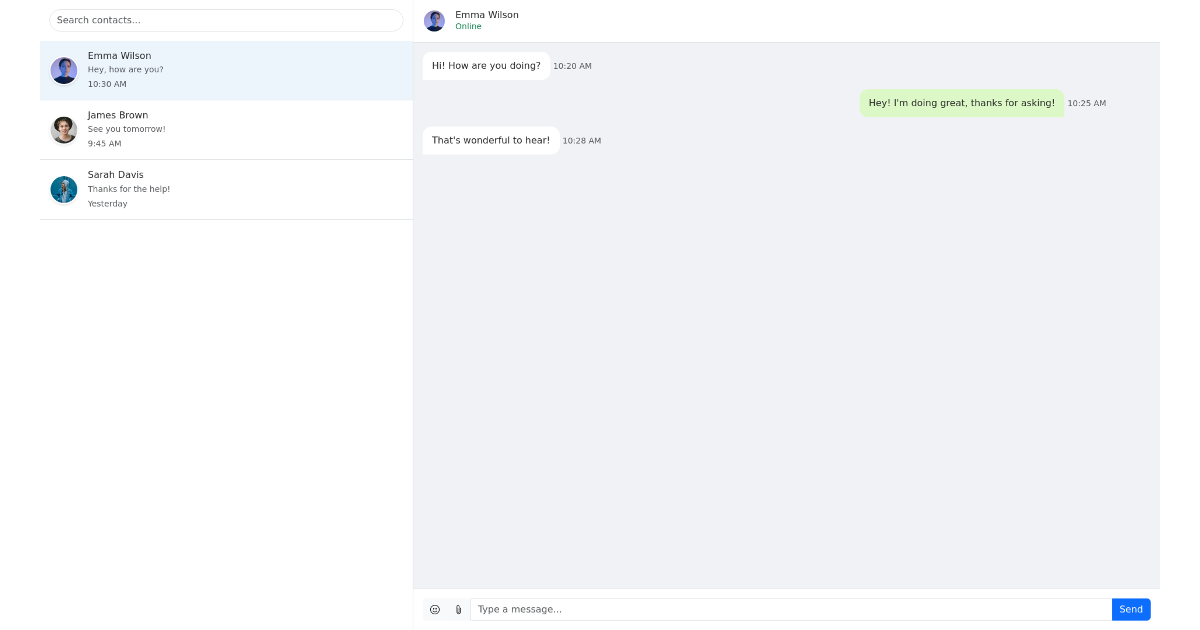Send the message with Send button
This screenshot has height=630, width=1200.
point(1130,609)
